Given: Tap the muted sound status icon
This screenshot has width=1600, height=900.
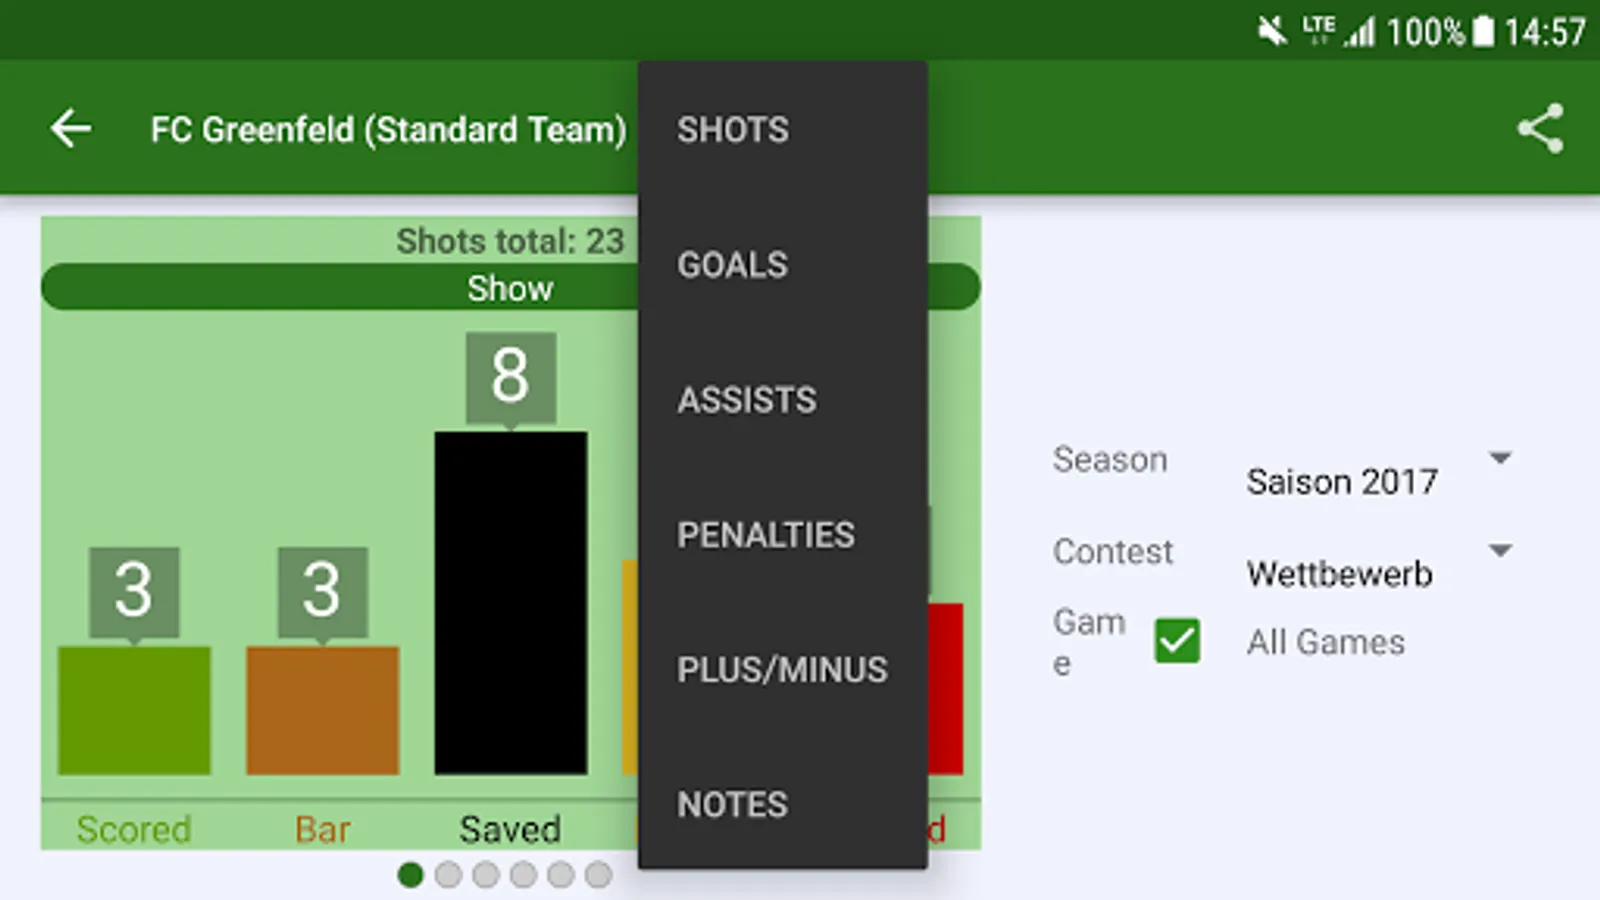Looking at the screenshot, I should coord(1272,31).
